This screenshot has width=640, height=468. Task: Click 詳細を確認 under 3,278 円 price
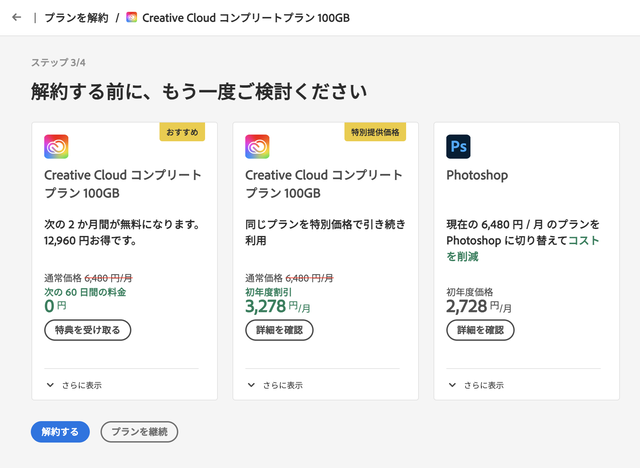[279, 330]
